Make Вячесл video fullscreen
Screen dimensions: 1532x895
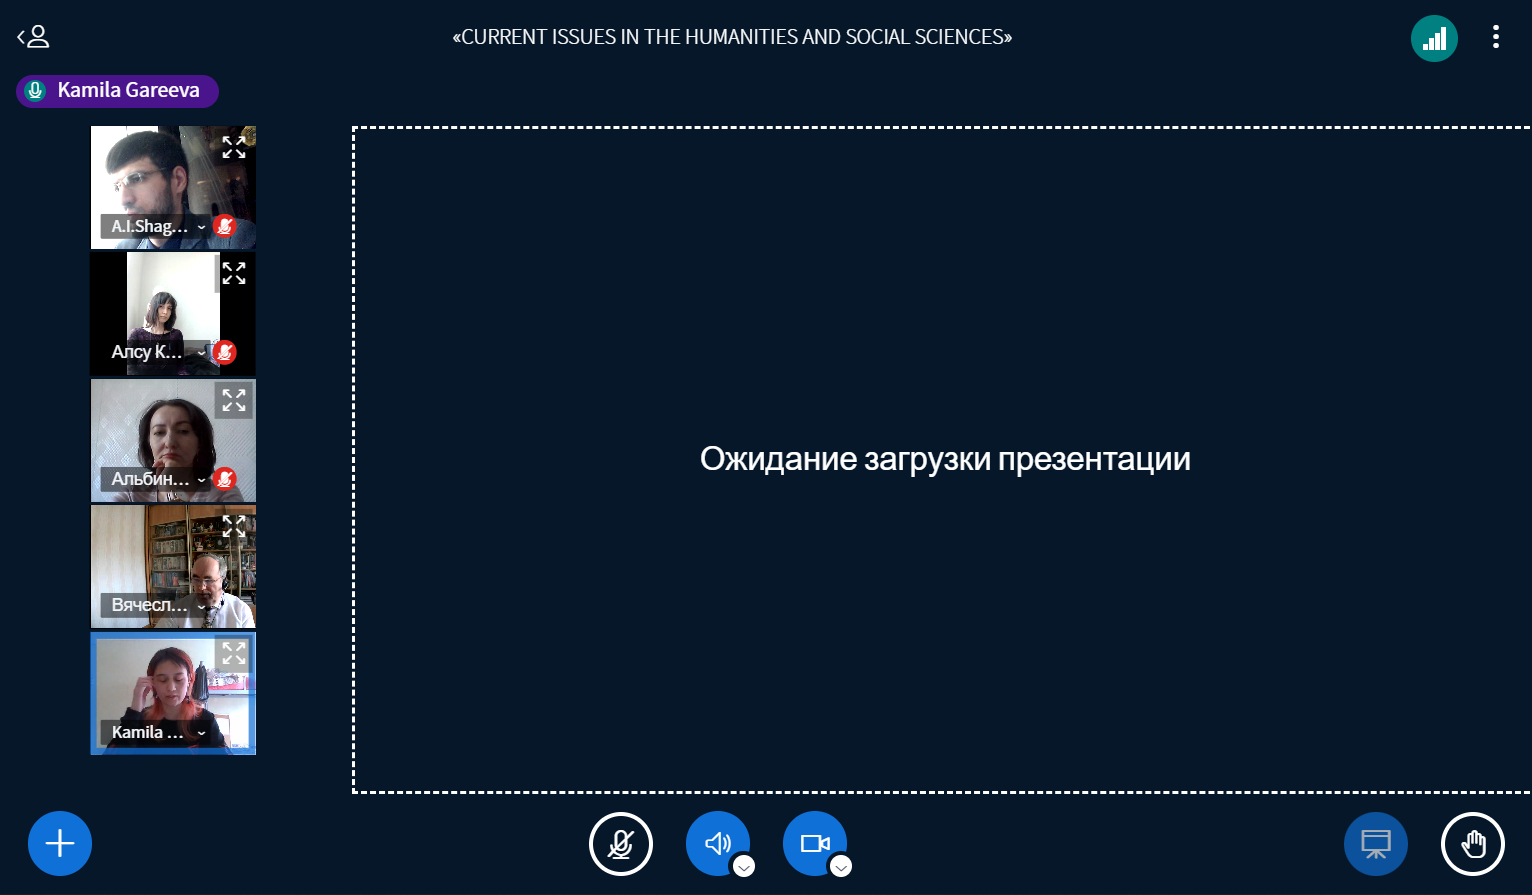point(234,527)
